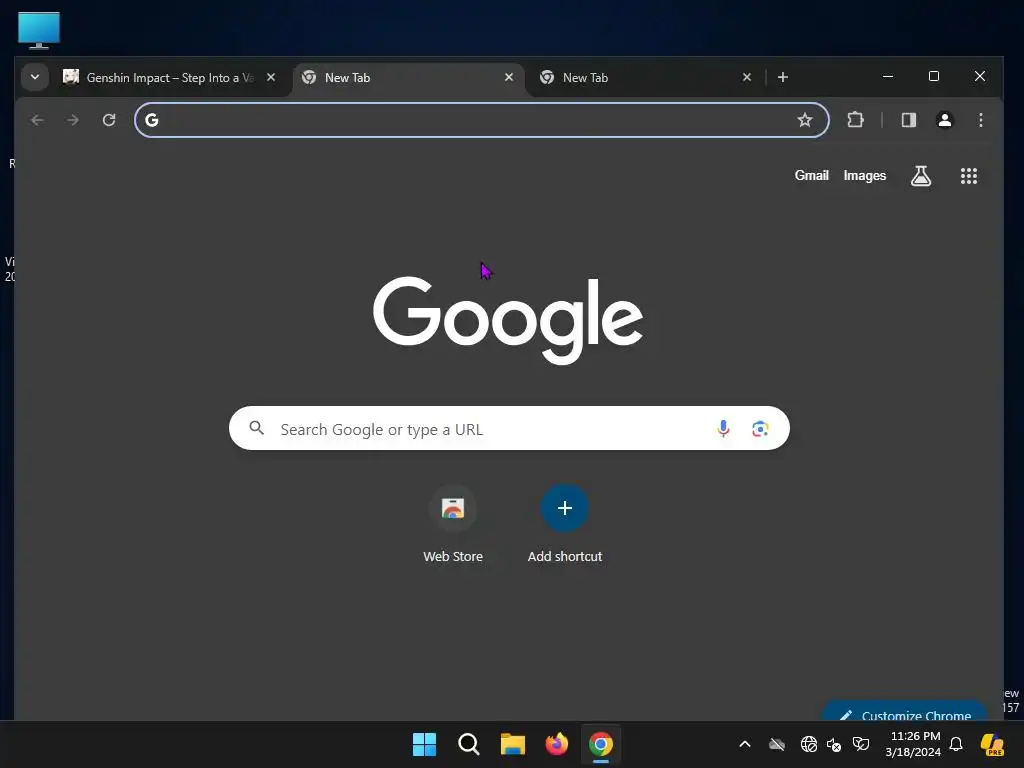Screen dimensions: 1024x768
Task: Switch to the Genshin Impact tab
Action: [158, 78]
